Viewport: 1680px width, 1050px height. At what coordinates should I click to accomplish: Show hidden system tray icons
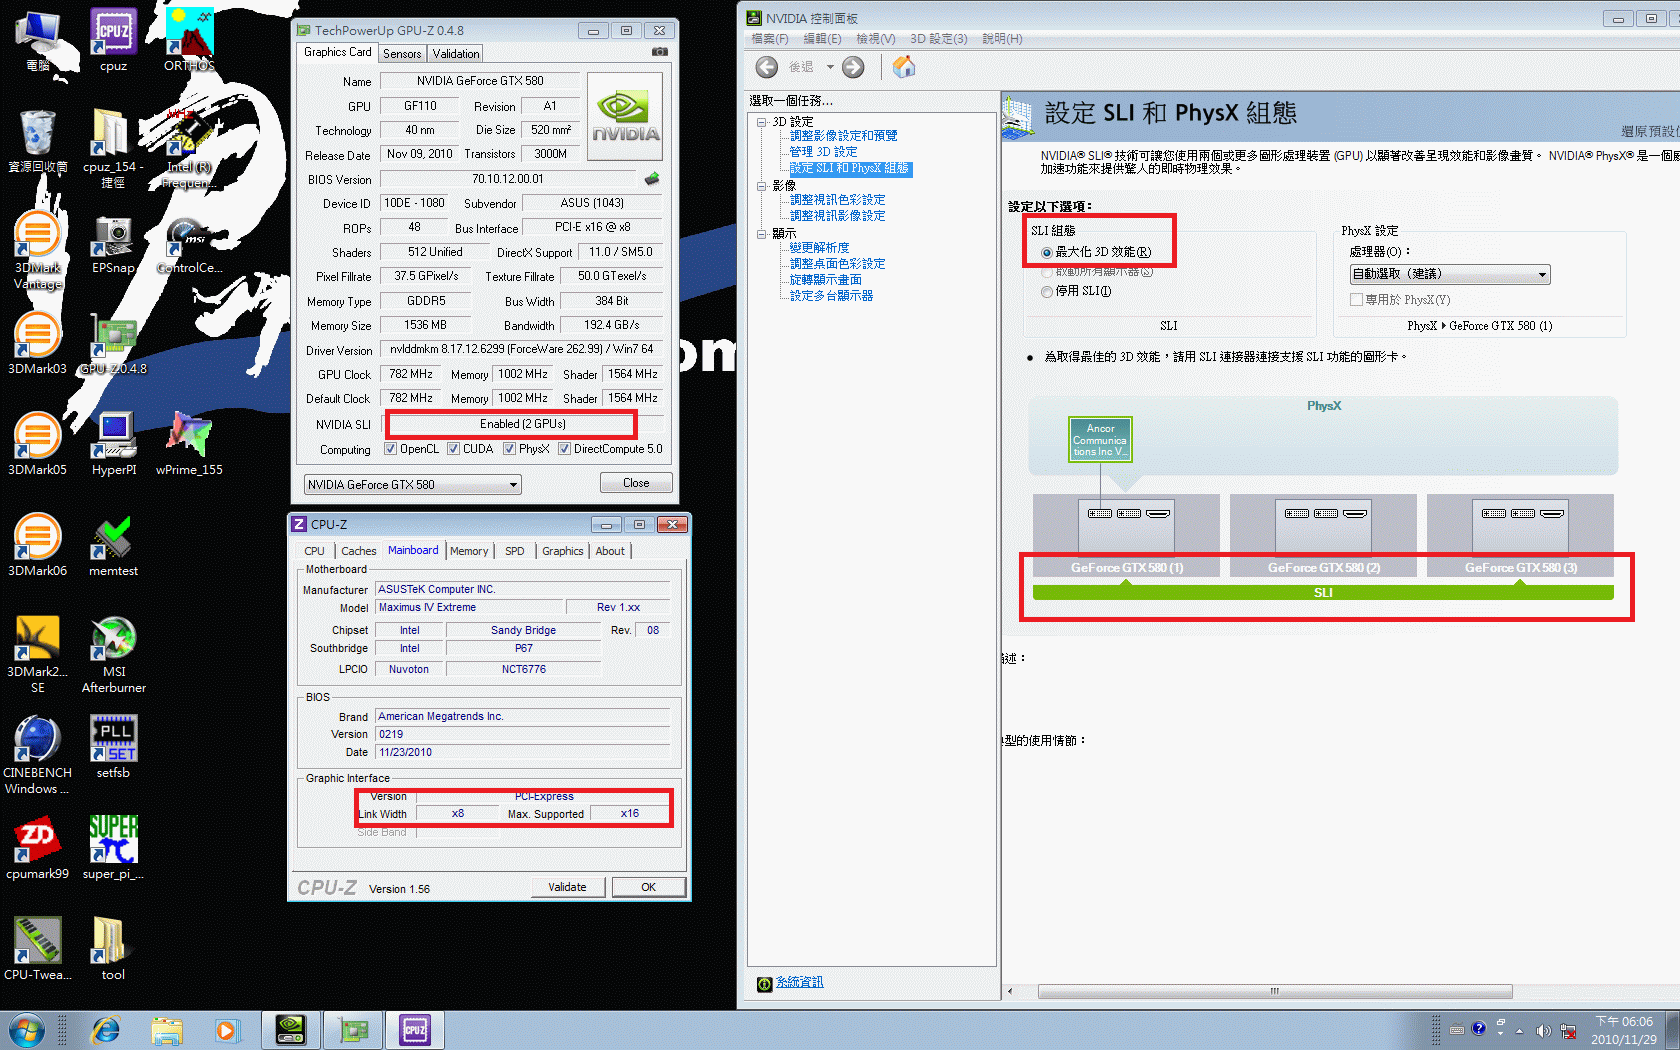pos(1519,1031)
